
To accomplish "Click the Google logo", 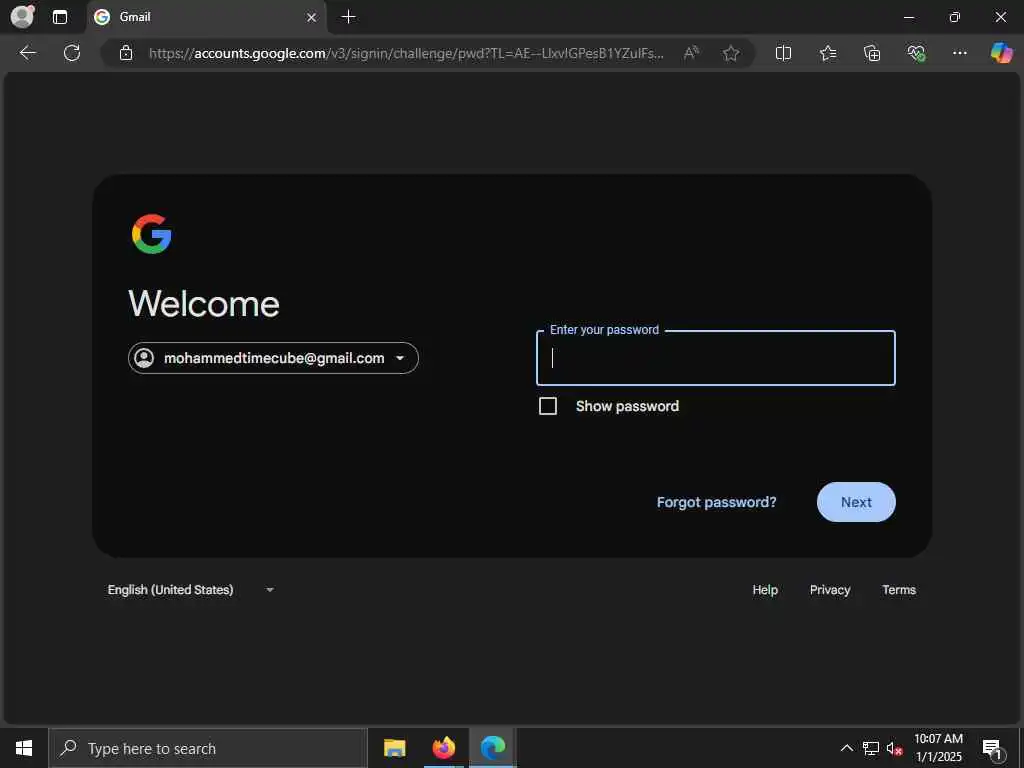I will click(x=152, y=234).
